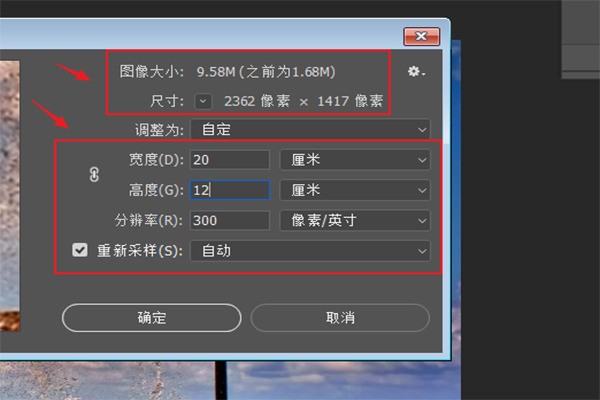Viewport: 600px width, 400px height.
Task: Open the width unit 厘米 dropdown
Action: (x=355, y=160)
